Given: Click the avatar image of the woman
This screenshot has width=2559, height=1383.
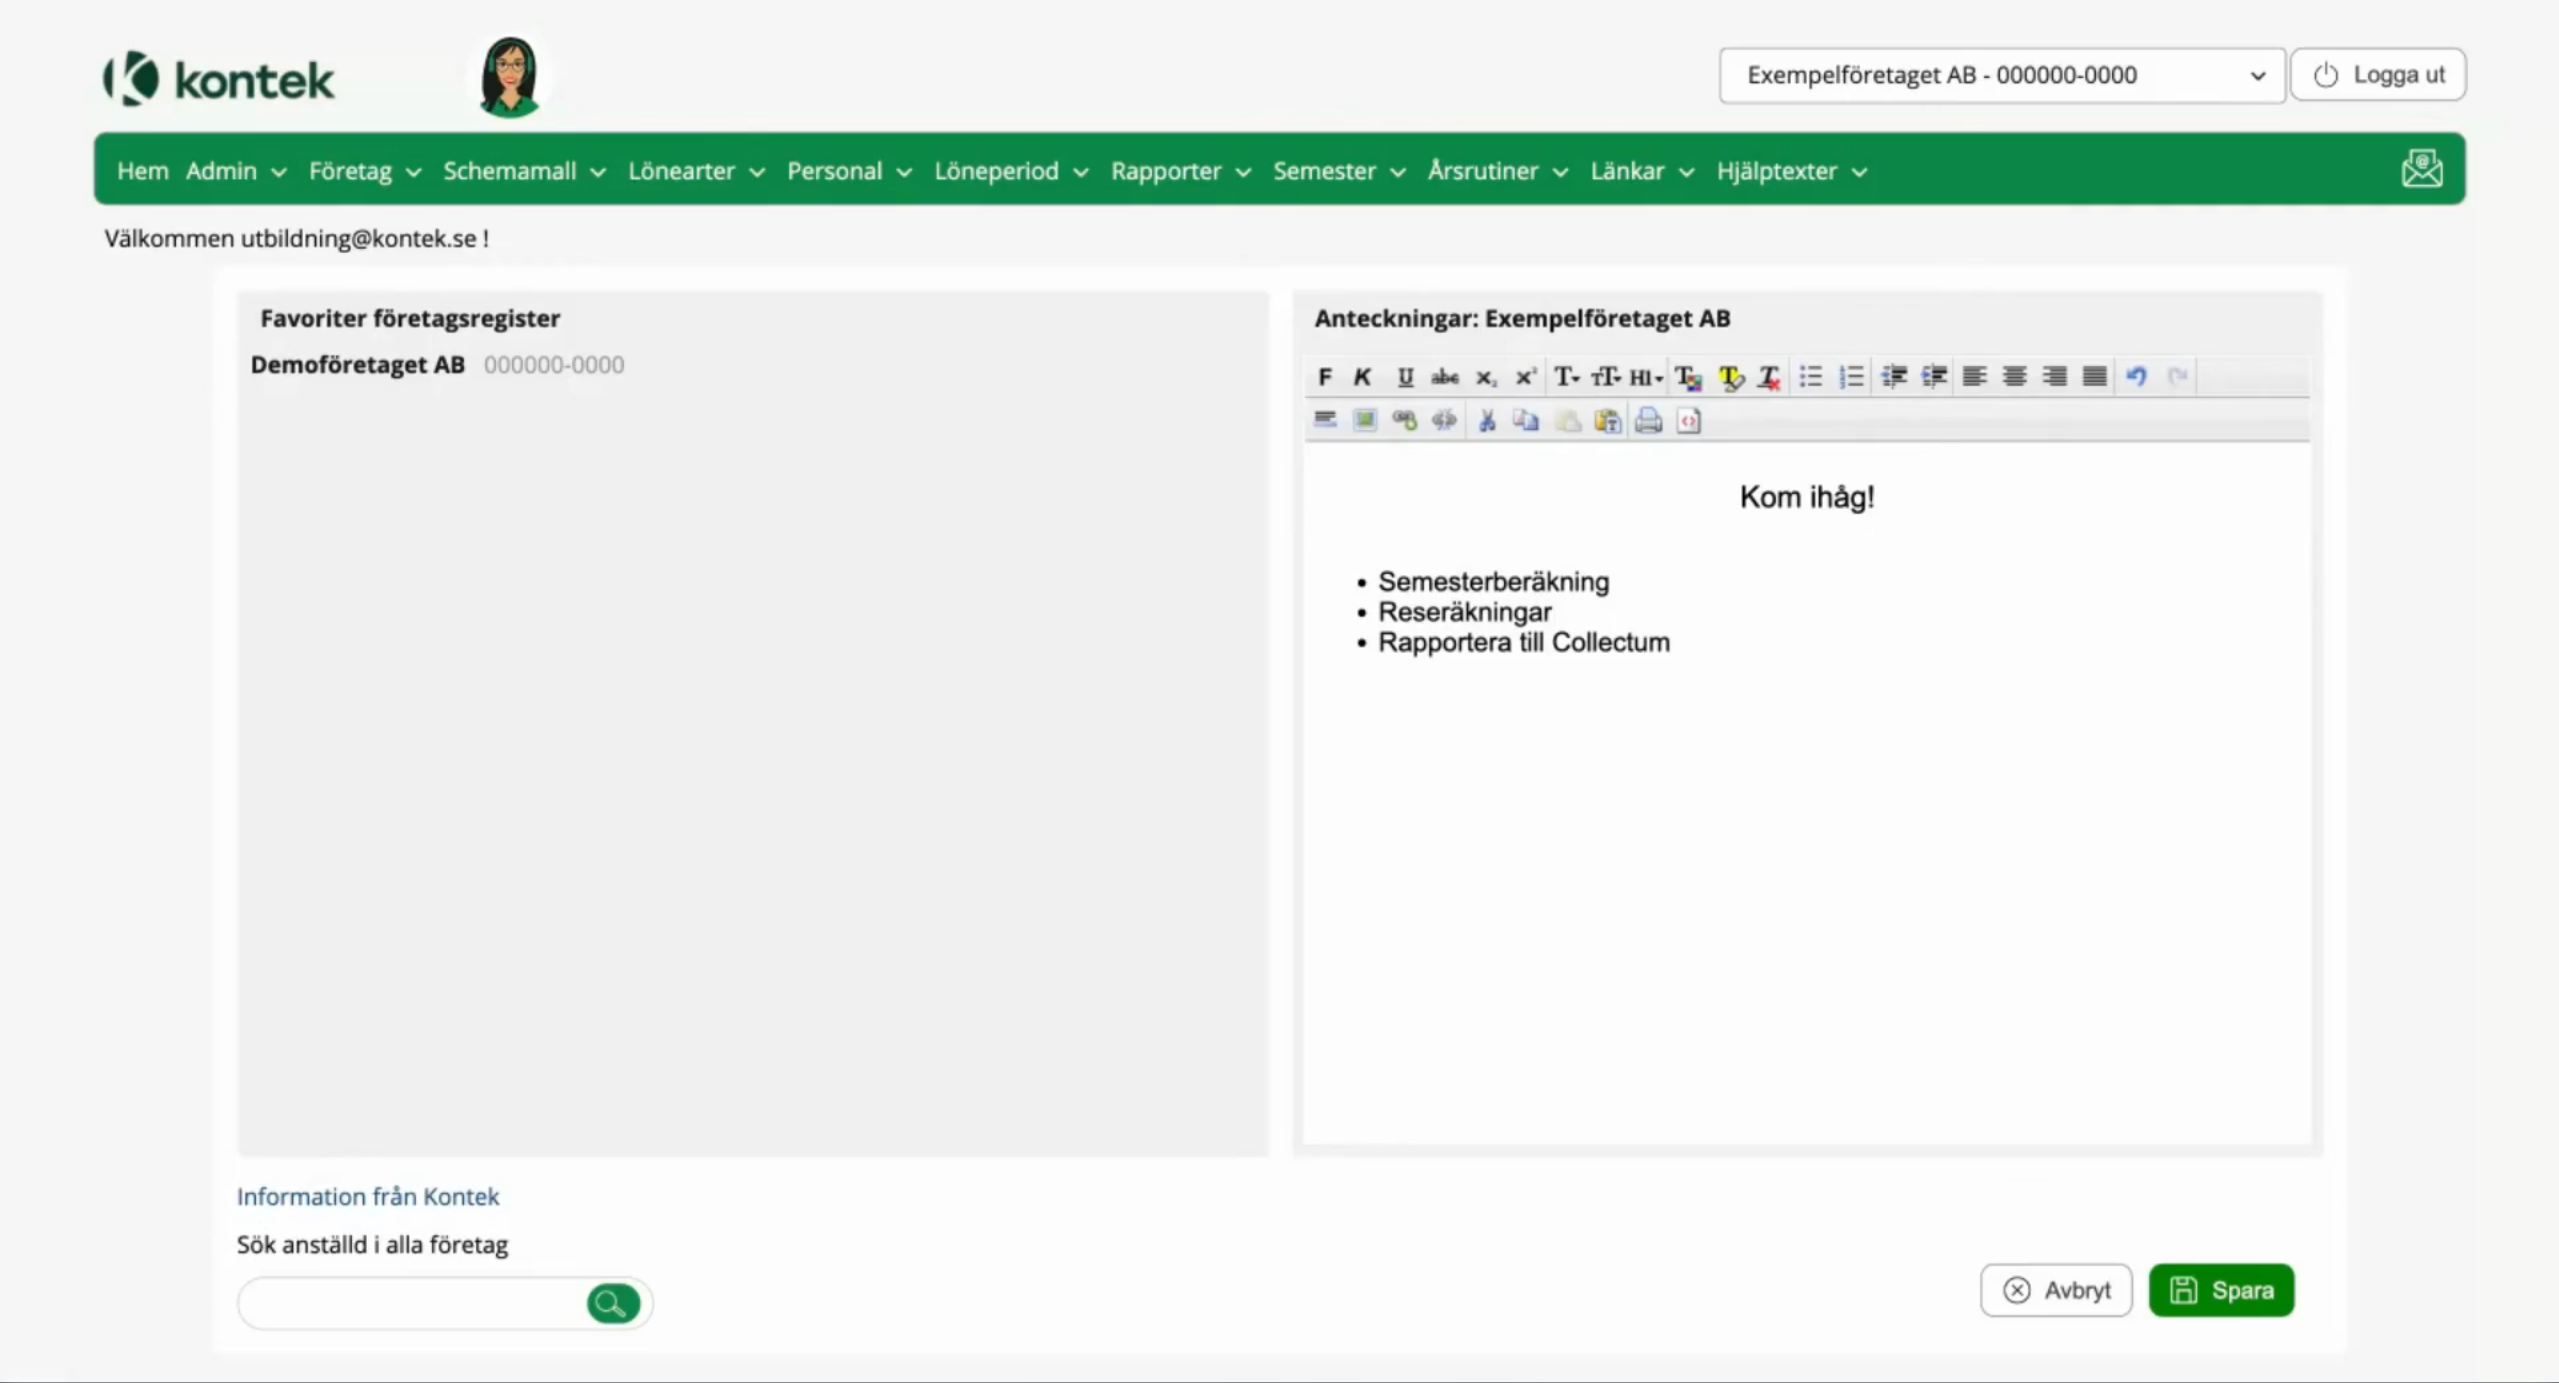Looking at the screenshot, I should pos(509,76).
